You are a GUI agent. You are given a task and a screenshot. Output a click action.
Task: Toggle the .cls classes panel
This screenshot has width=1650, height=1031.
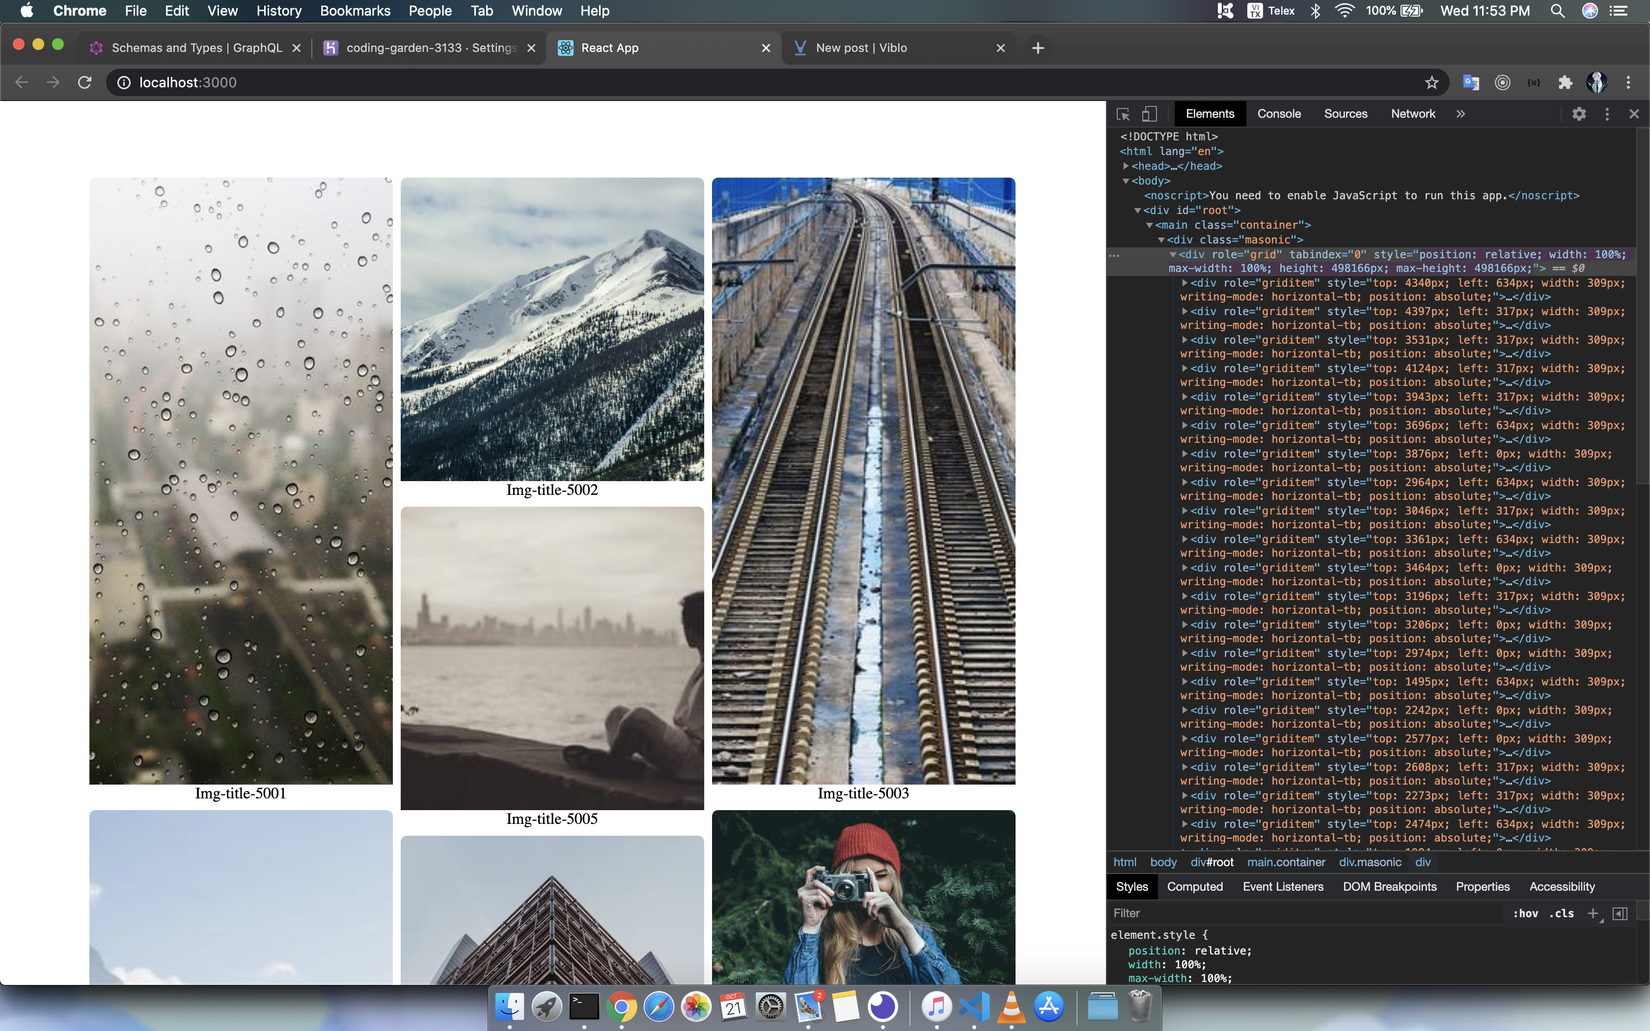(1561, 913)
